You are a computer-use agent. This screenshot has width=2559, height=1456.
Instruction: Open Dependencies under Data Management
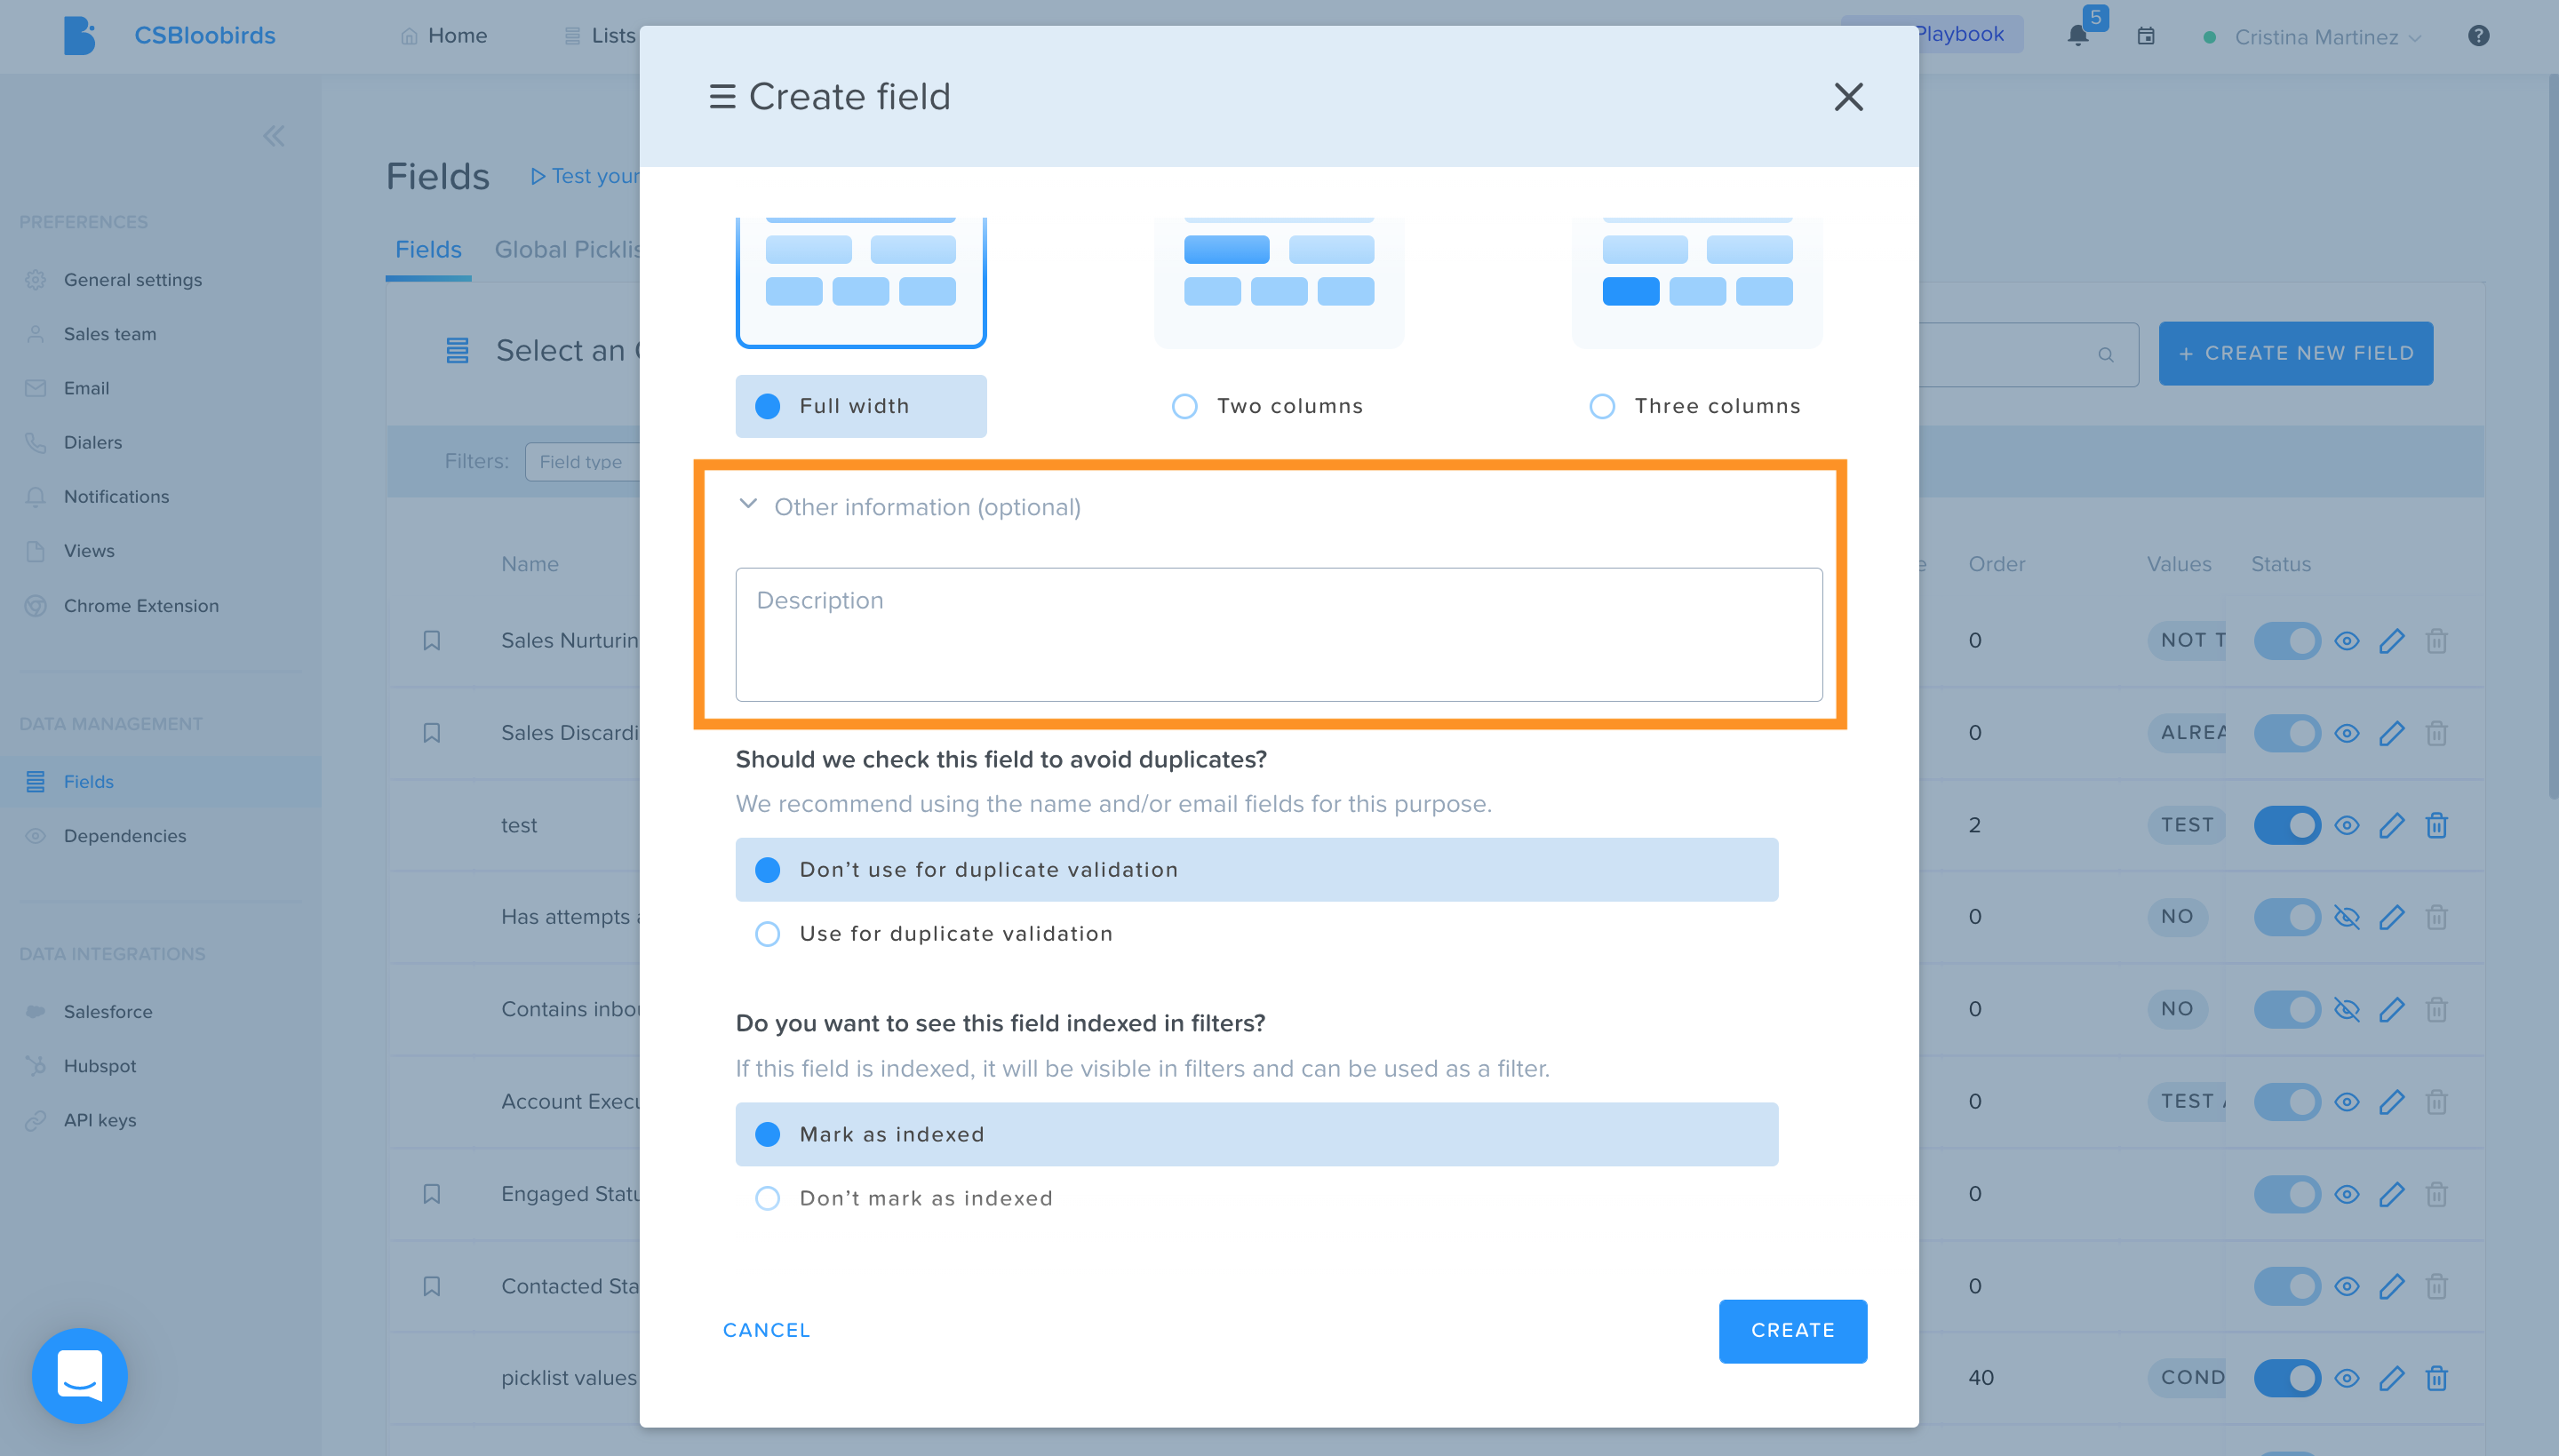pos(124,836)
